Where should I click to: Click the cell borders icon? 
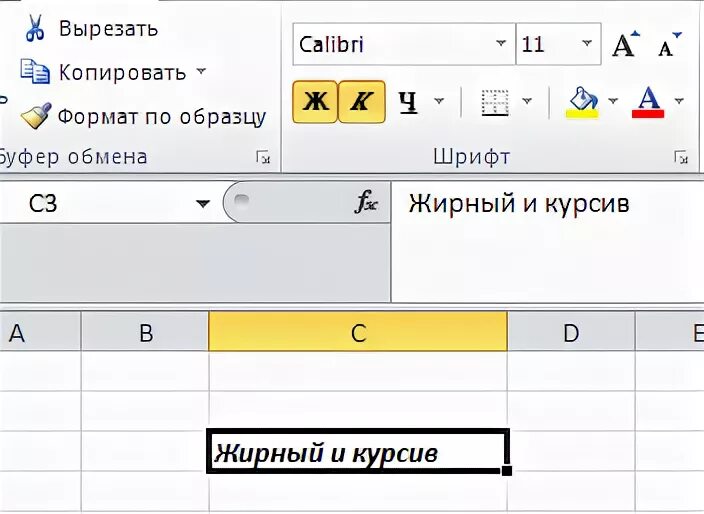coord(495,103)
